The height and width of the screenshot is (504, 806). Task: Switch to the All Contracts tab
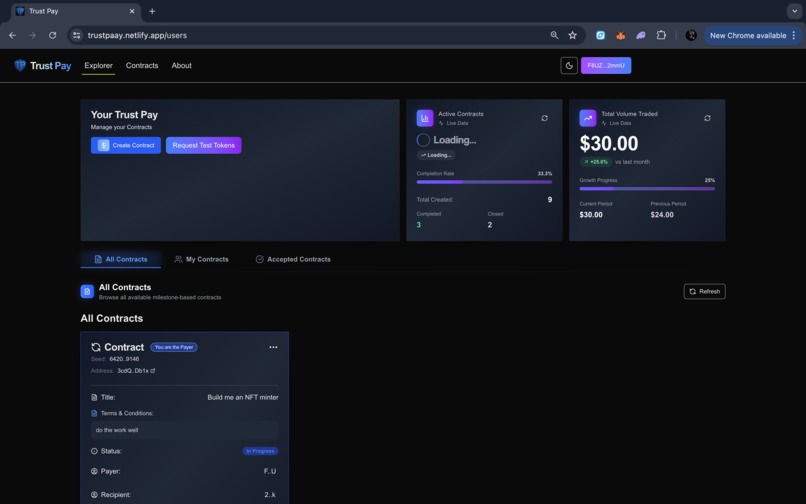pos(121,259)
